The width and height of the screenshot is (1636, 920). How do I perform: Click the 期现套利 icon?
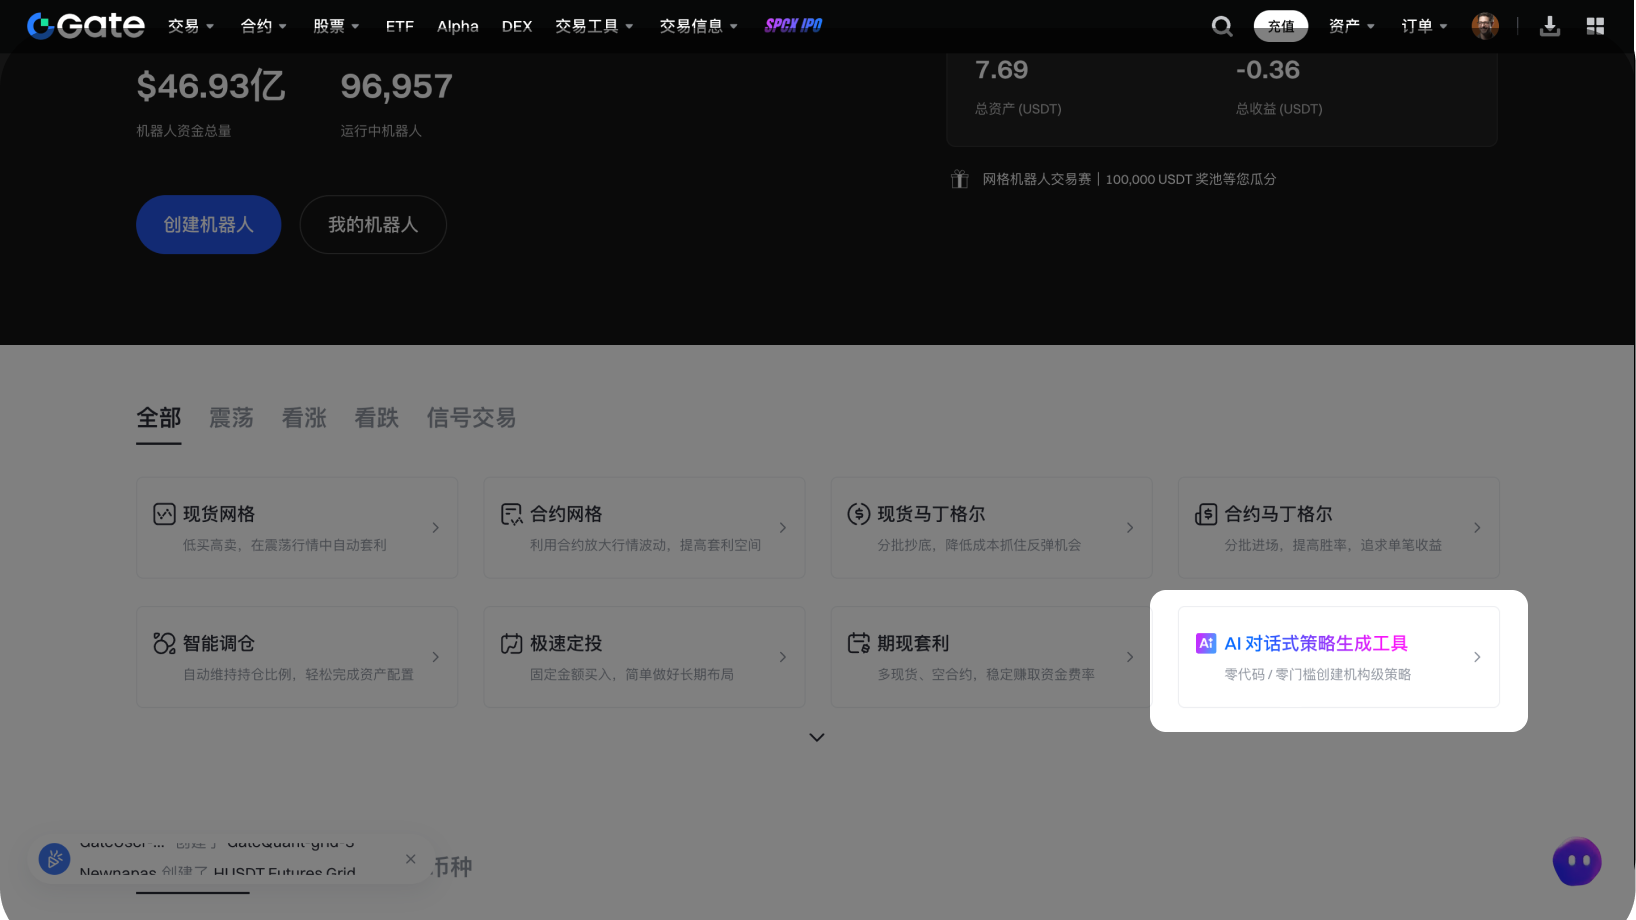coord(858,643)
